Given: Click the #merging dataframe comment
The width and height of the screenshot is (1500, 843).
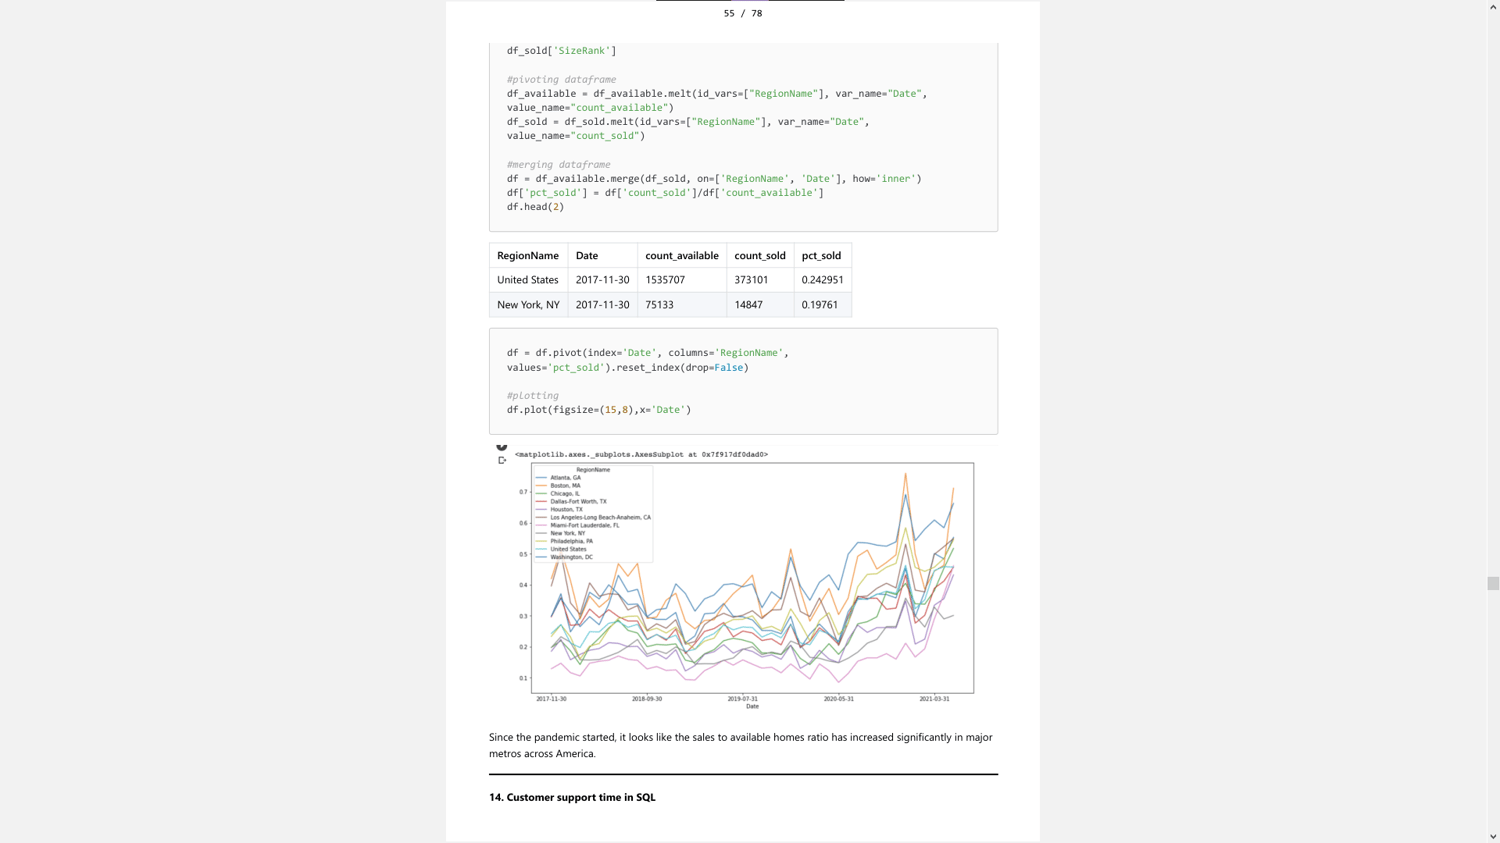Looking at the screenshot, I should (558, 164).
